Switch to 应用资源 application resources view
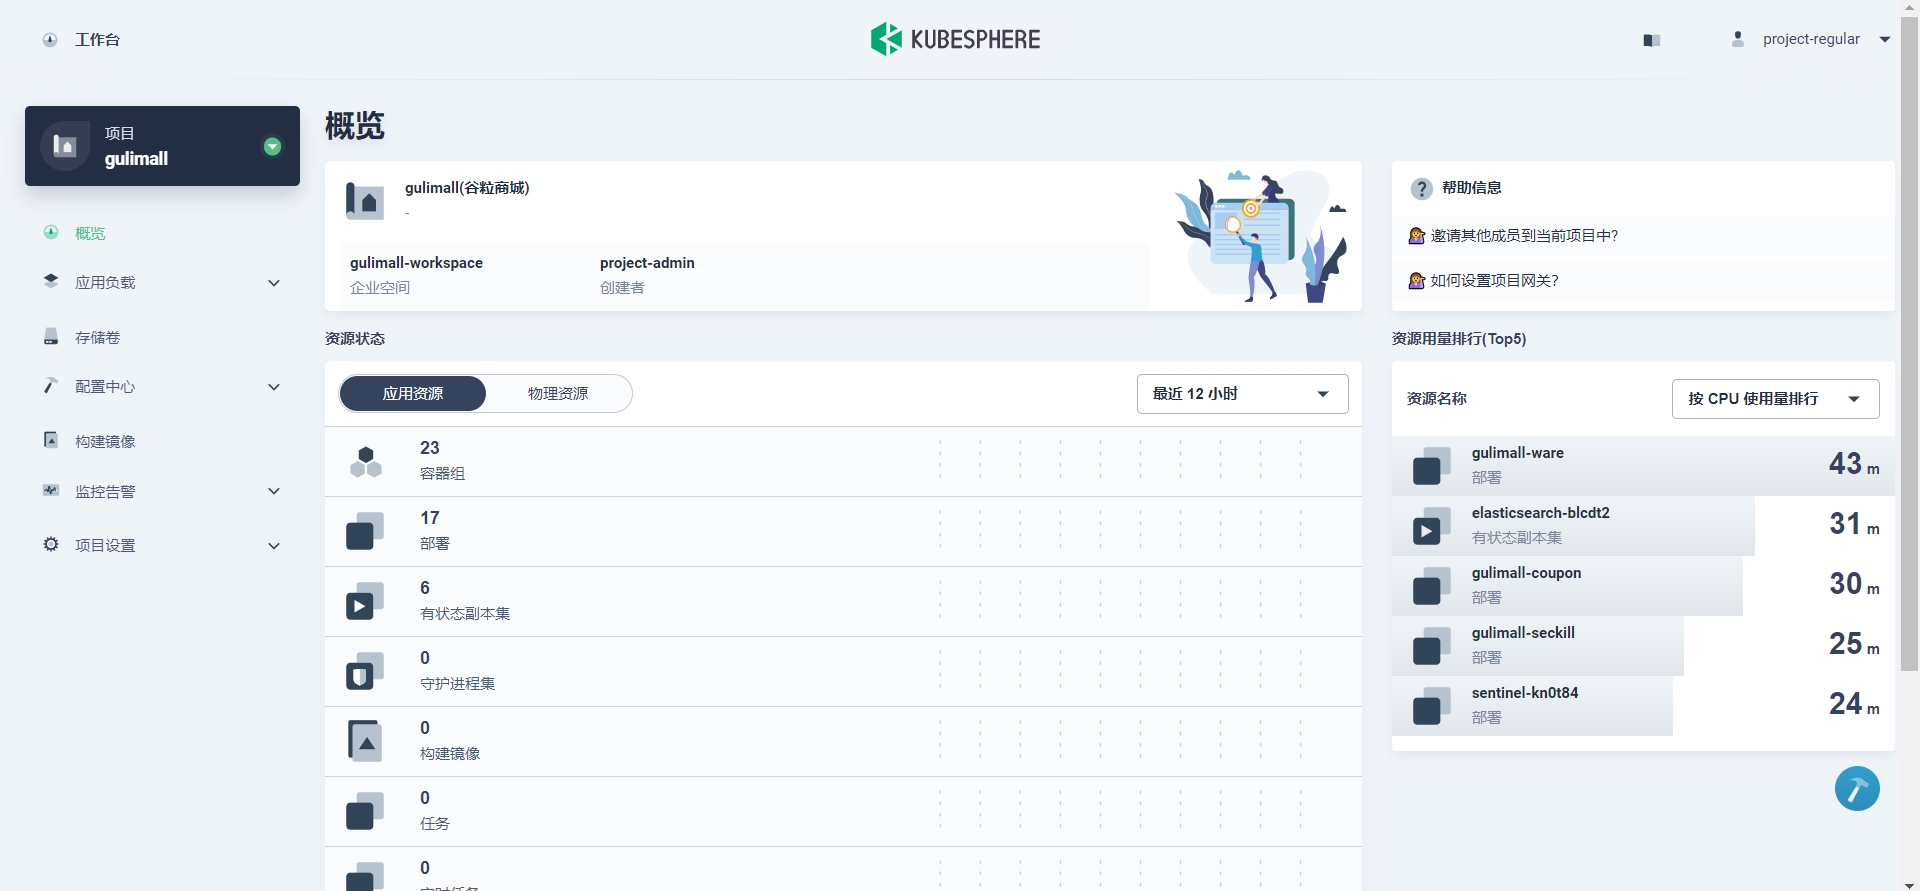 413,394
